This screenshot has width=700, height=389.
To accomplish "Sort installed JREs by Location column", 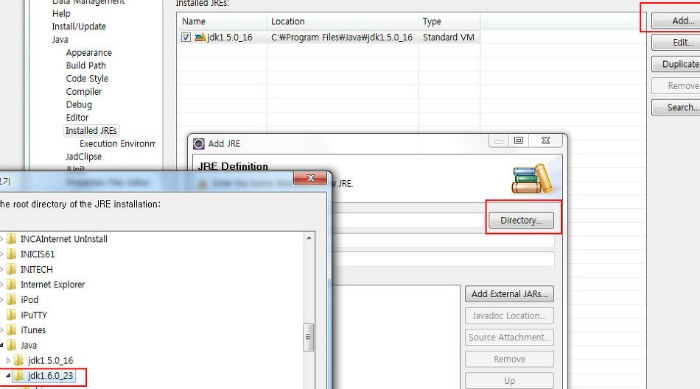I will tap(342, 21).
